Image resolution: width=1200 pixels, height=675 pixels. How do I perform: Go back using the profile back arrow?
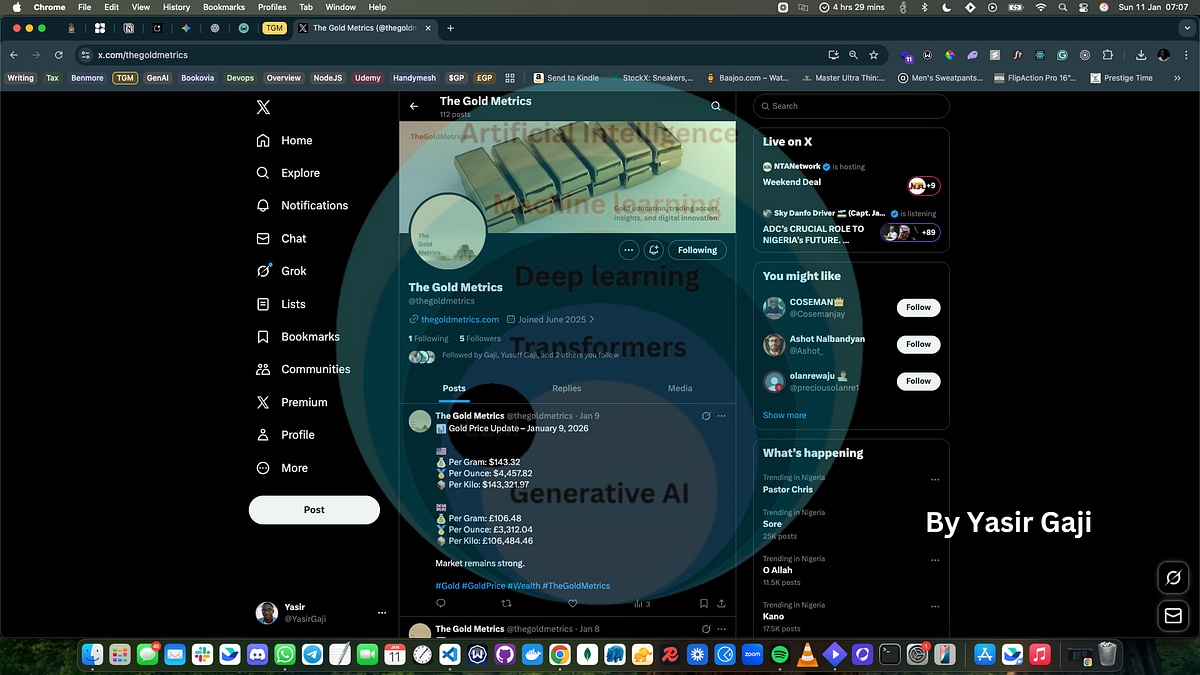click(414, 106)
